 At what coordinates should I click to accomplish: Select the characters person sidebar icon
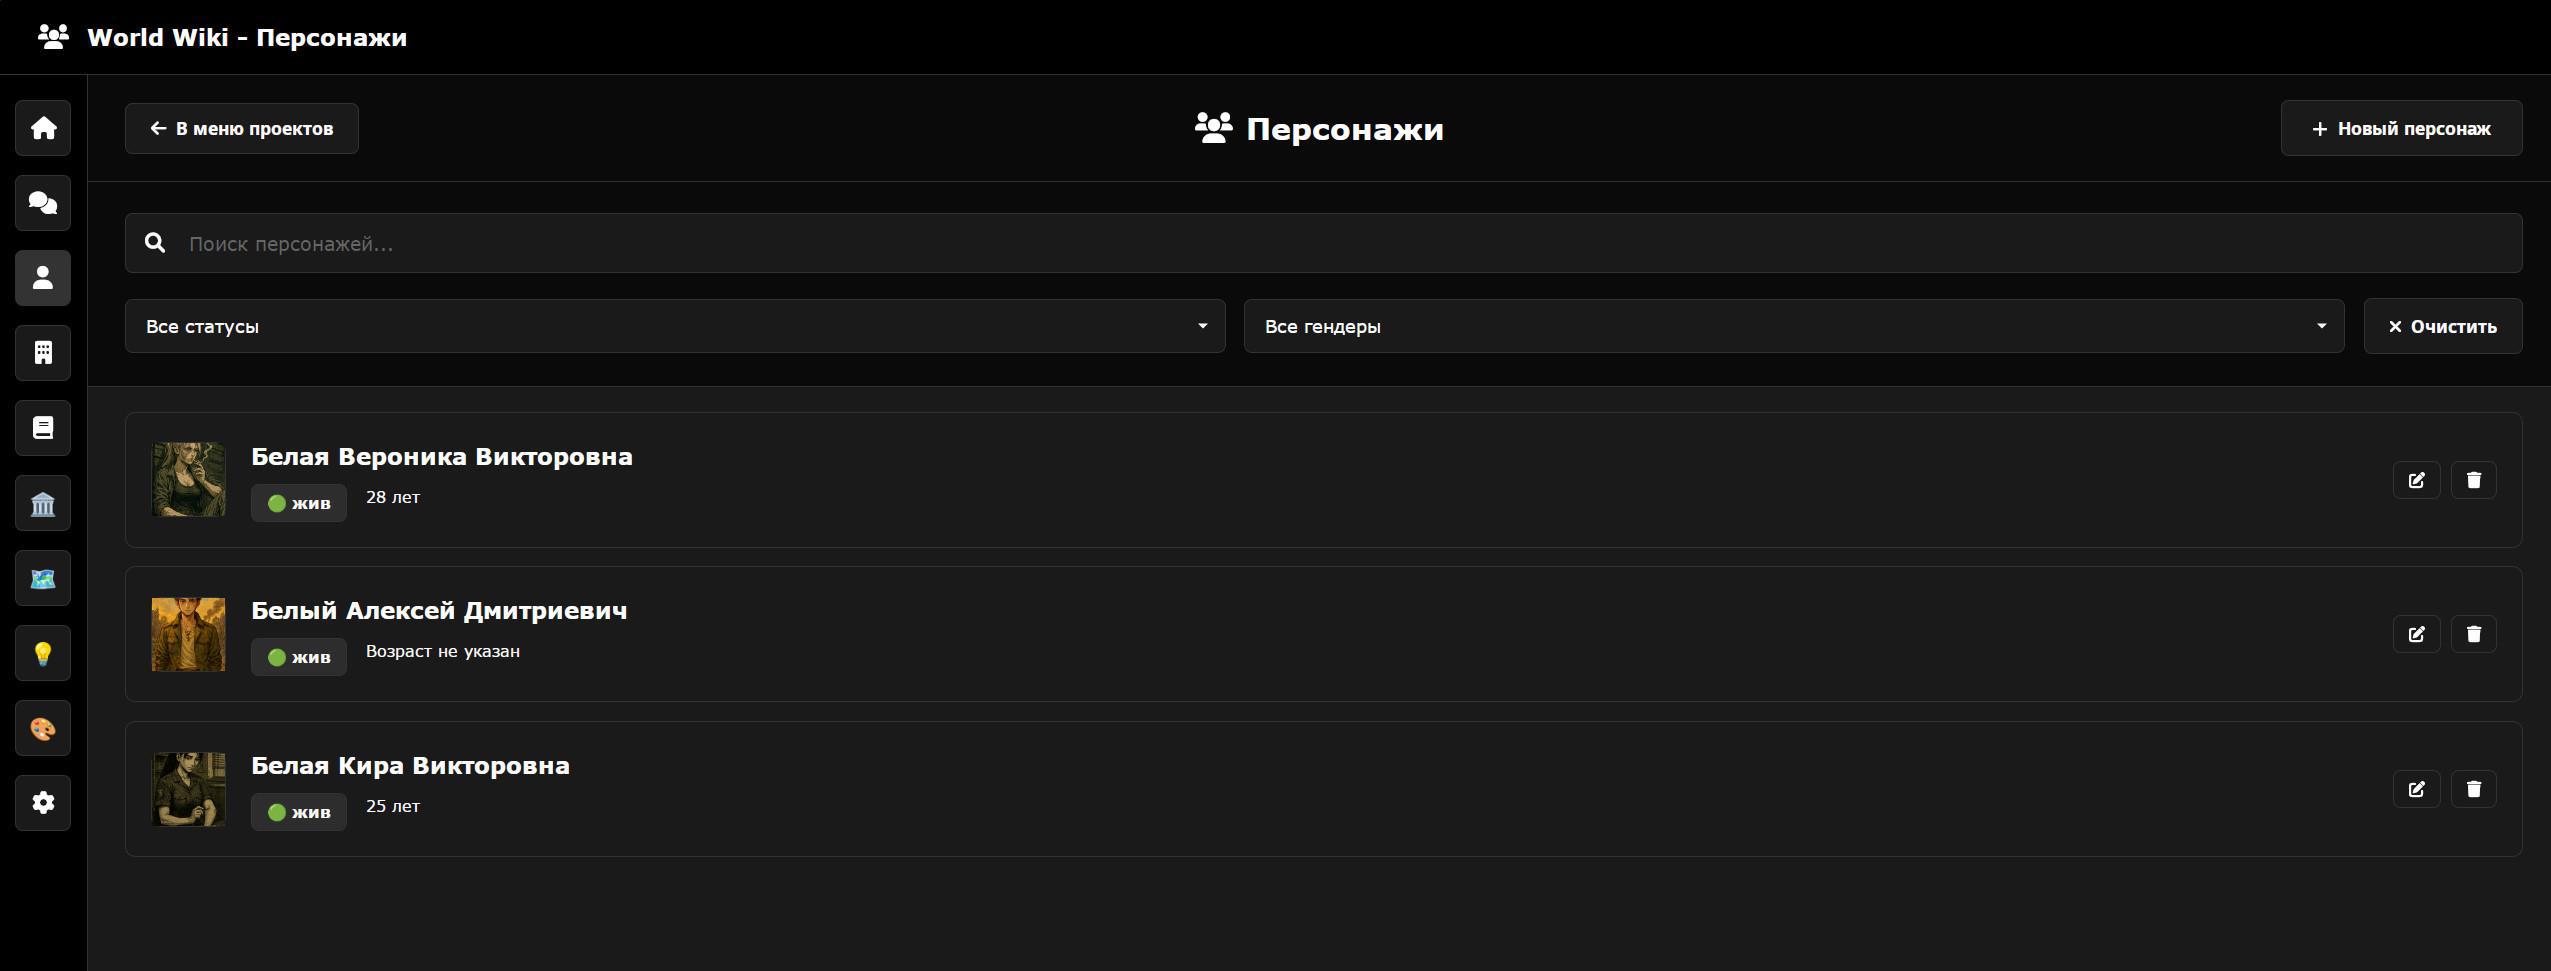coord(43,278)
